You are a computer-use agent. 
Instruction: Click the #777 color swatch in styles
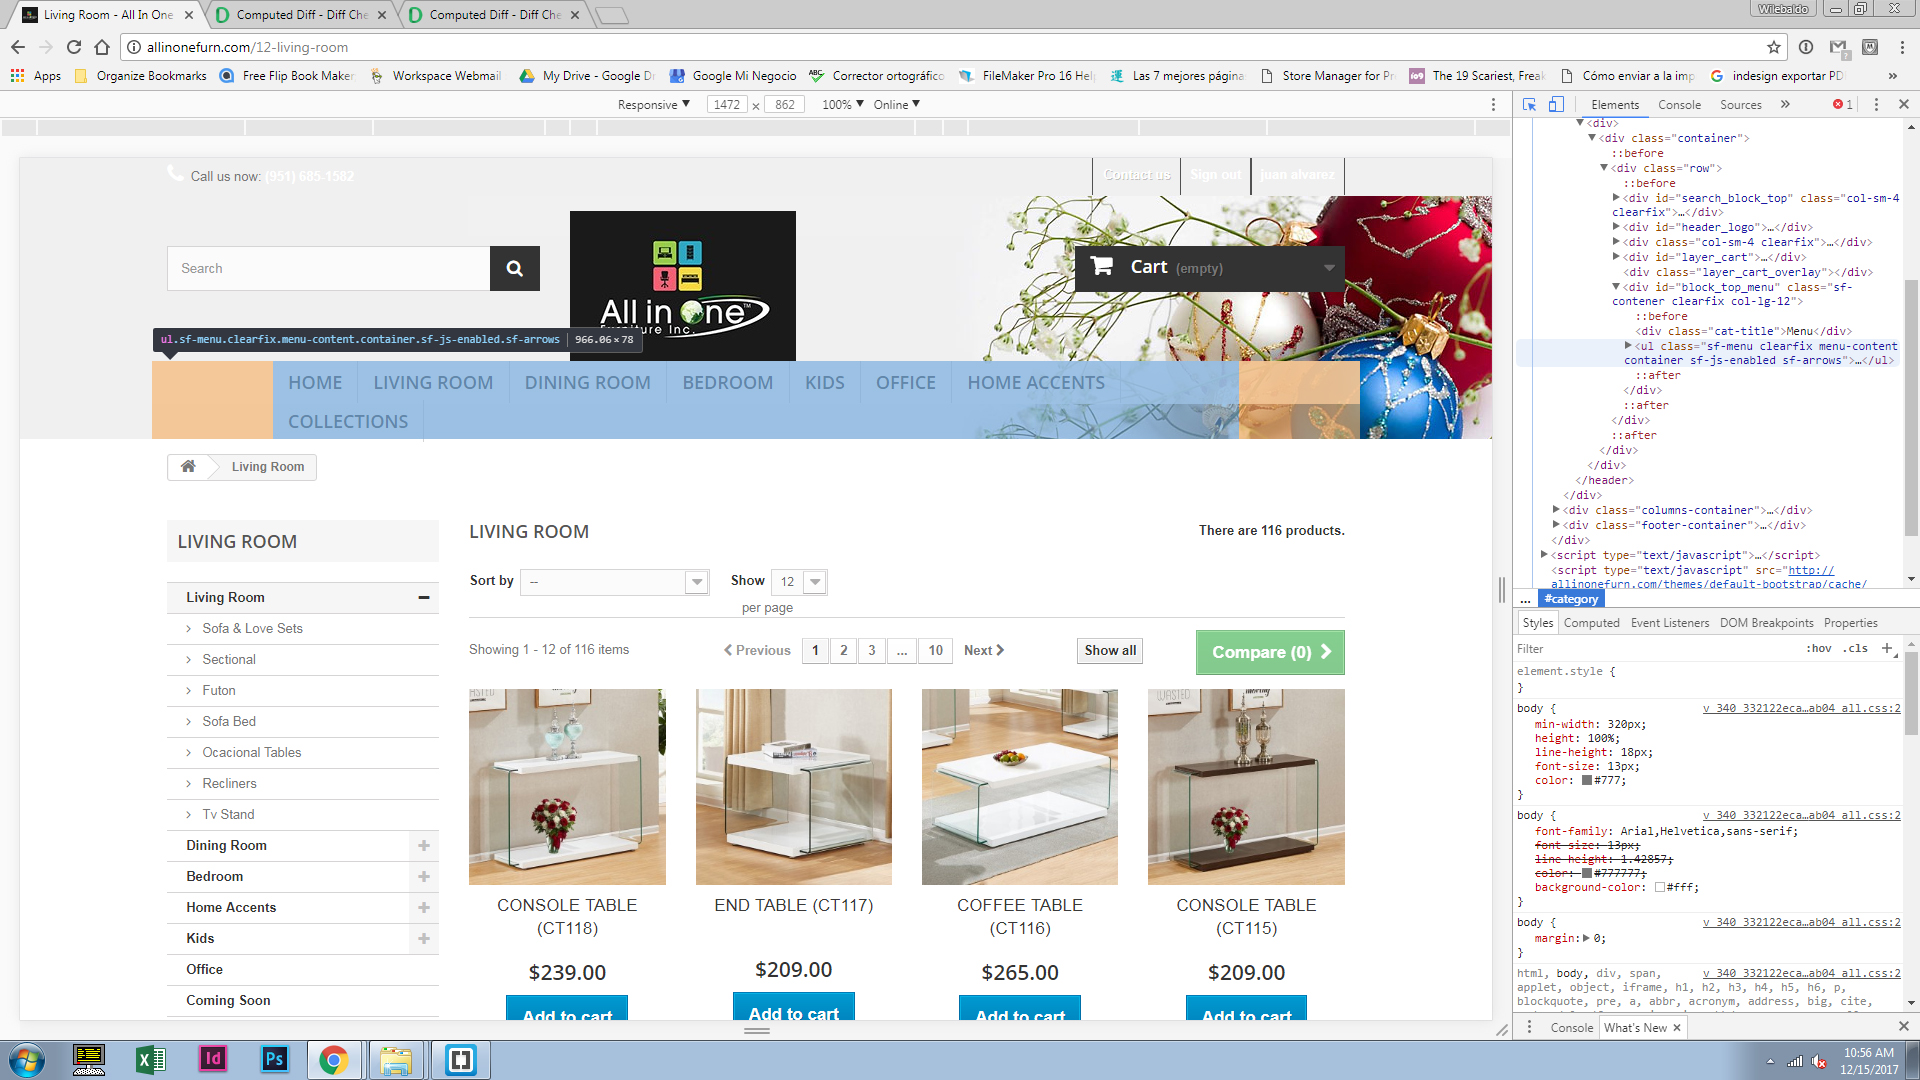click(x=1586, y=780)
